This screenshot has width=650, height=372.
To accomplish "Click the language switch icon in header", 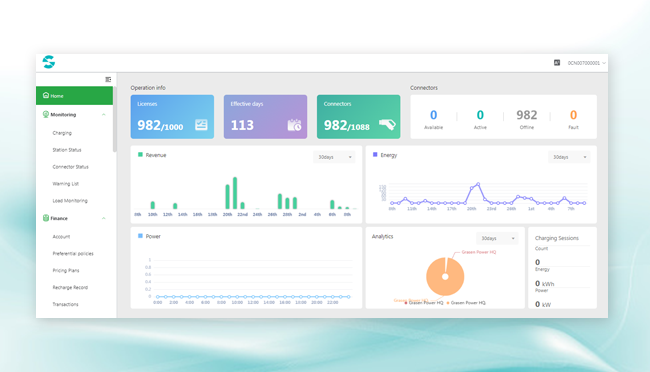I will click(x=557, y=63).
